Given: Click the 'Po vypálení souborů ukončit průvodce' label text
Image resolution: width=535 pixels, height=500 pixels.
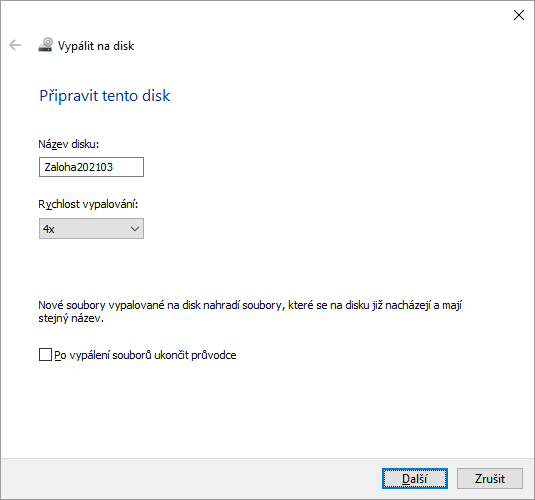Looking at the screenshot, I should click(145, 355).
